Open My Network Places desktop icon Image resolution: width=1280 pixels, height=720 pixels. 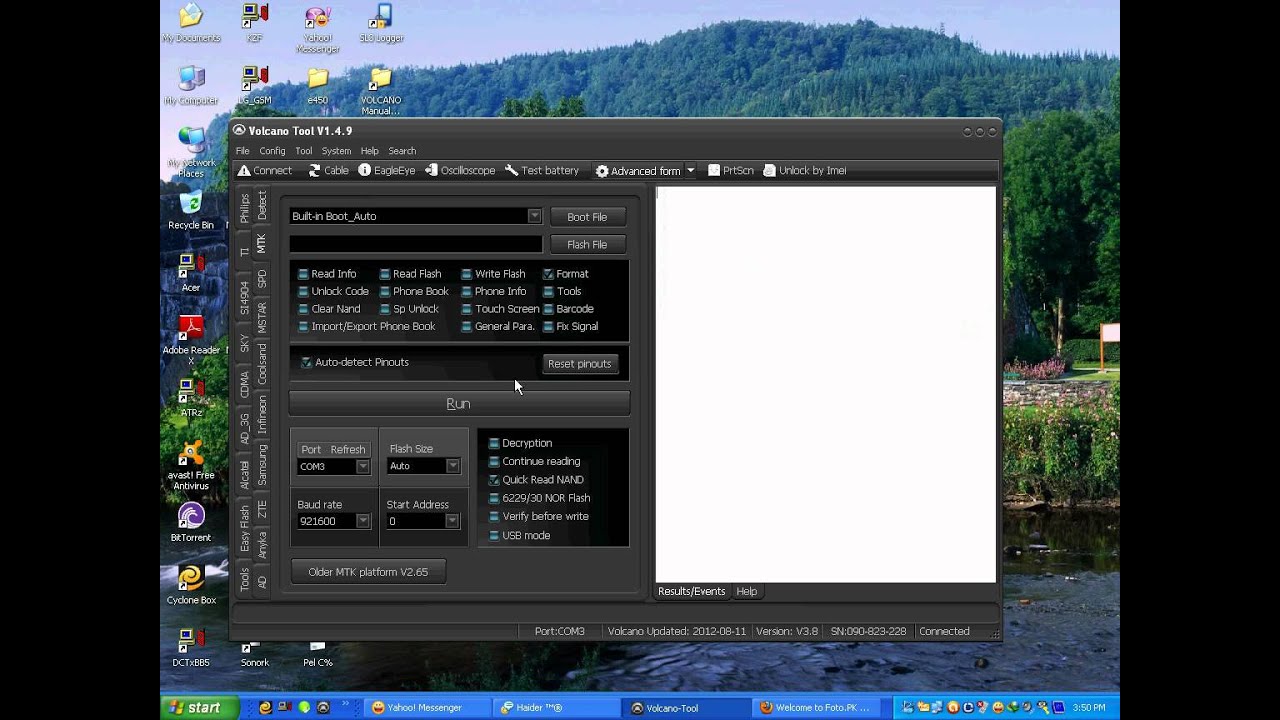(x=191, y=154)
